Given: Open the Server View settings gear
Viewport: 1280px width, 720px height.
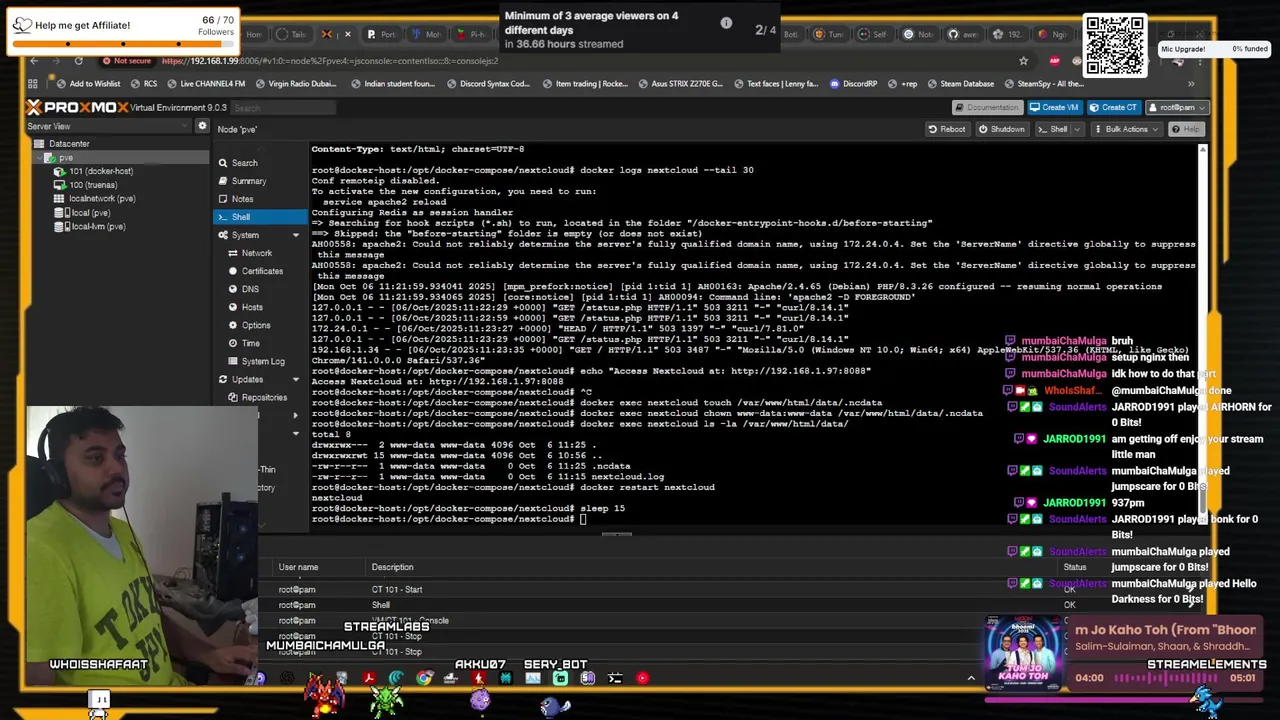Looking at the screenshot, I should coord(202,126).
